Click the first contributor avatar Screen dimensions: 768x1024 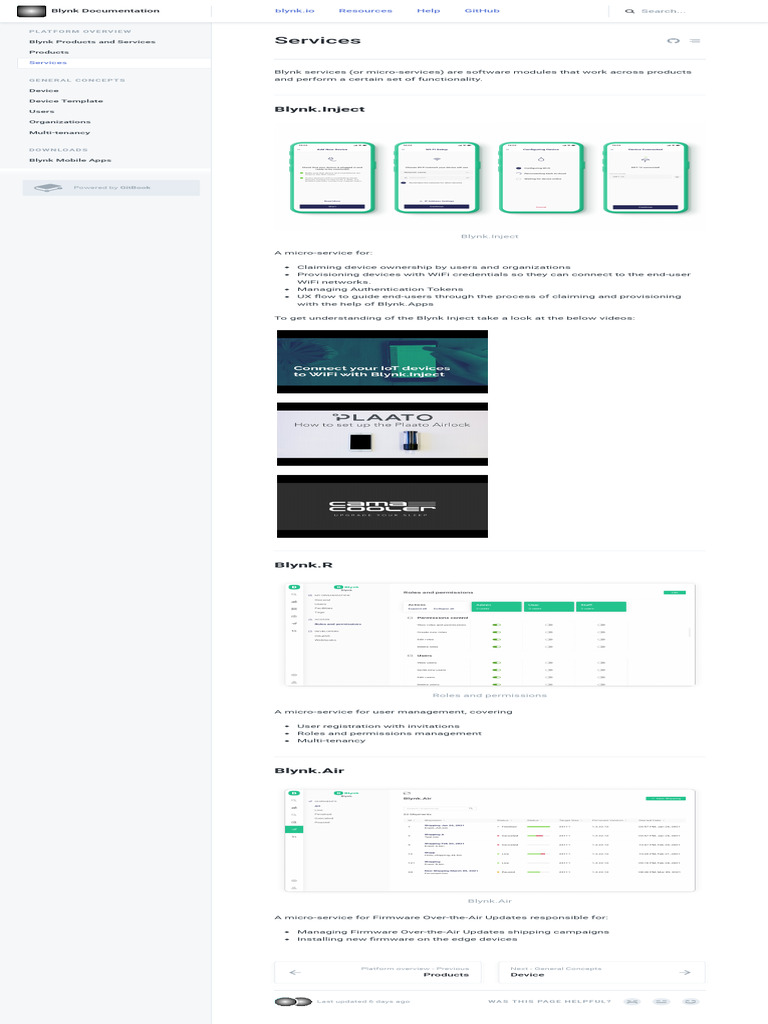tap(285, 1001)
